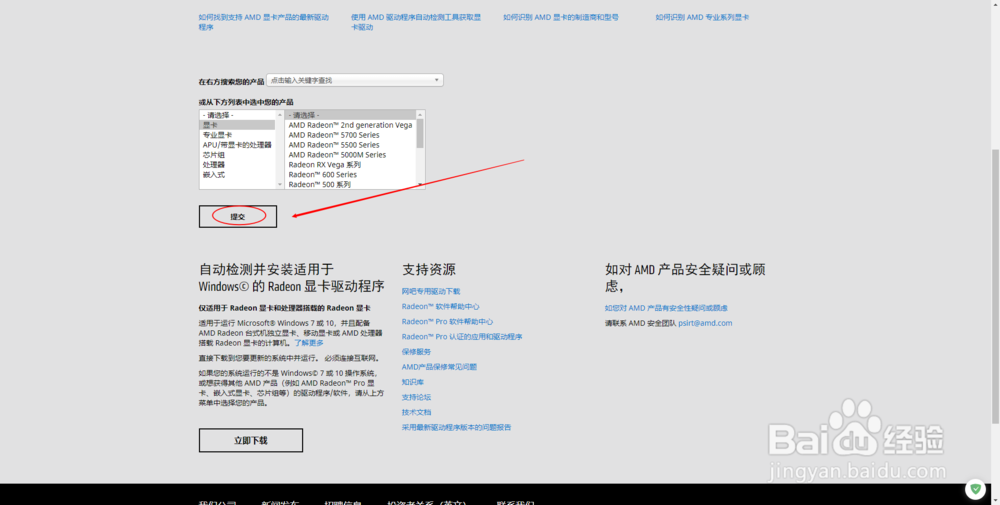Open the 了解更多 link
1000x505 pixels.
[x=309, y=343]
